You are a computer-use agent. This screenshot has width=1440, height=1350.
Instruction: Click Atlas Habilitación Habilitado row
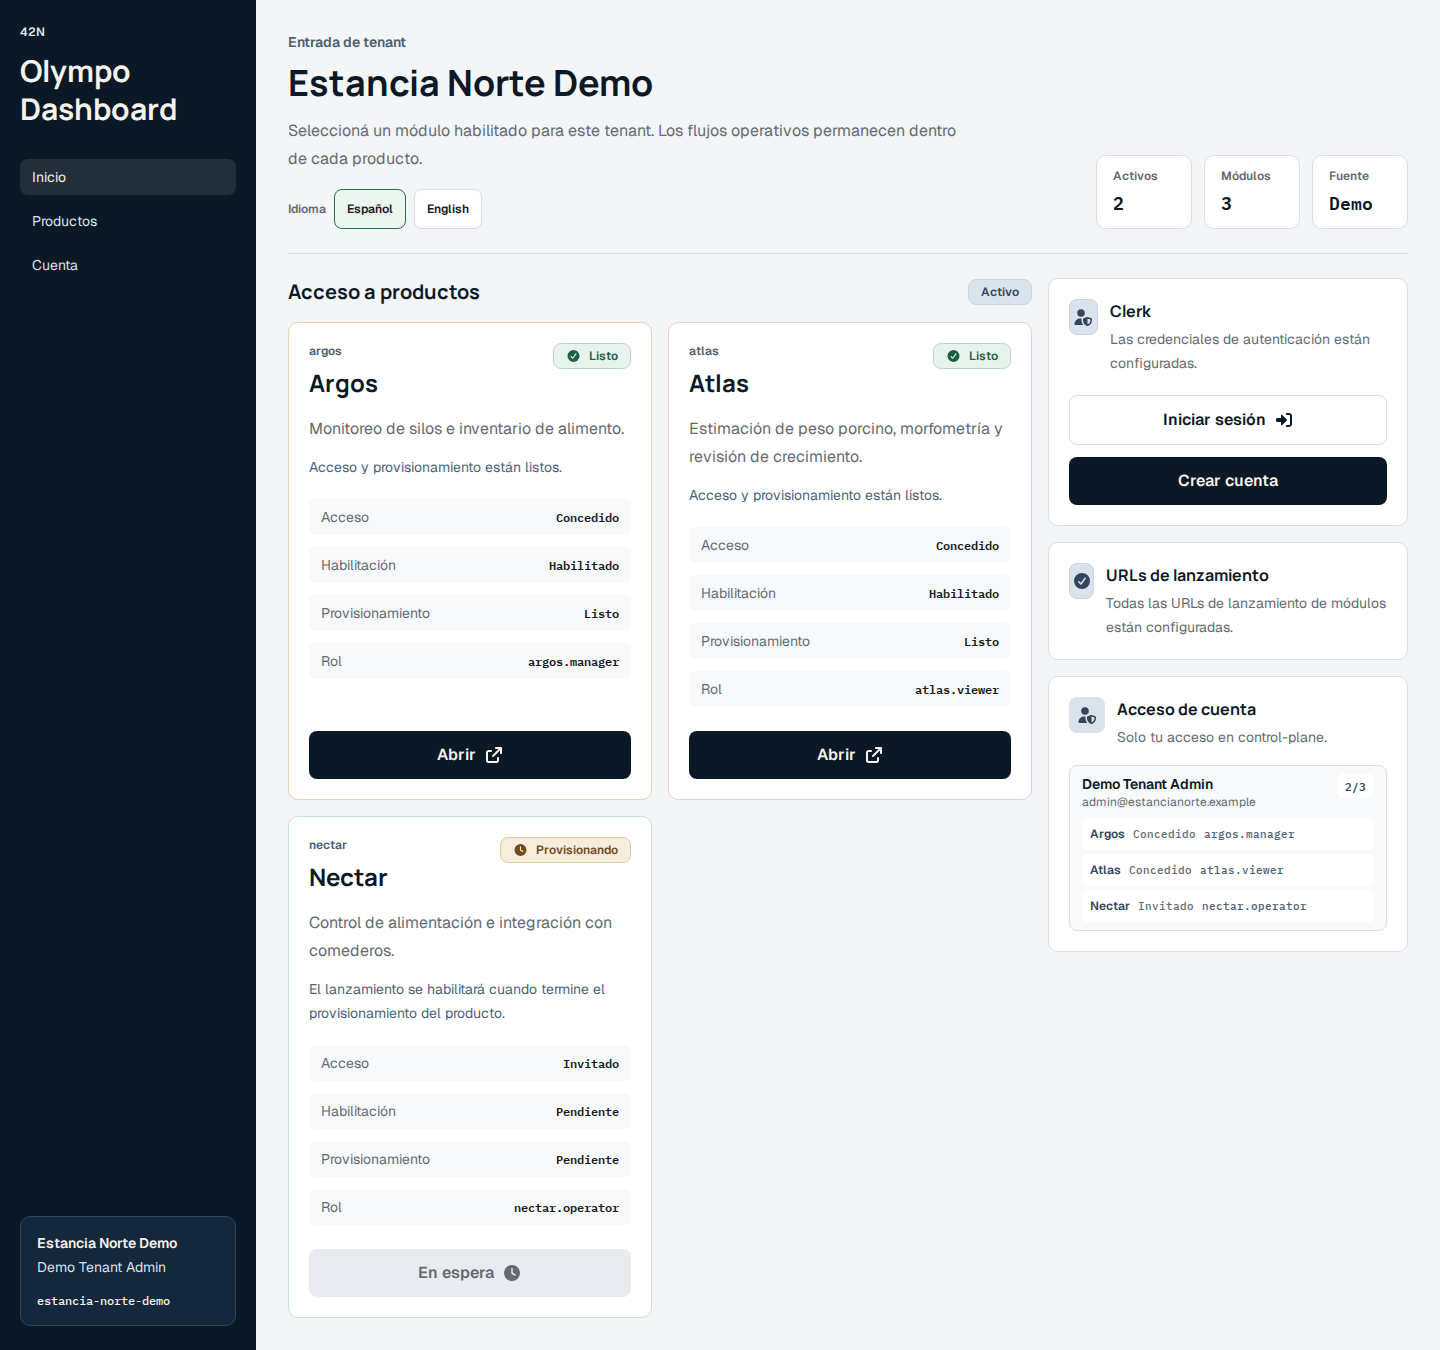(x=850, y=593)
